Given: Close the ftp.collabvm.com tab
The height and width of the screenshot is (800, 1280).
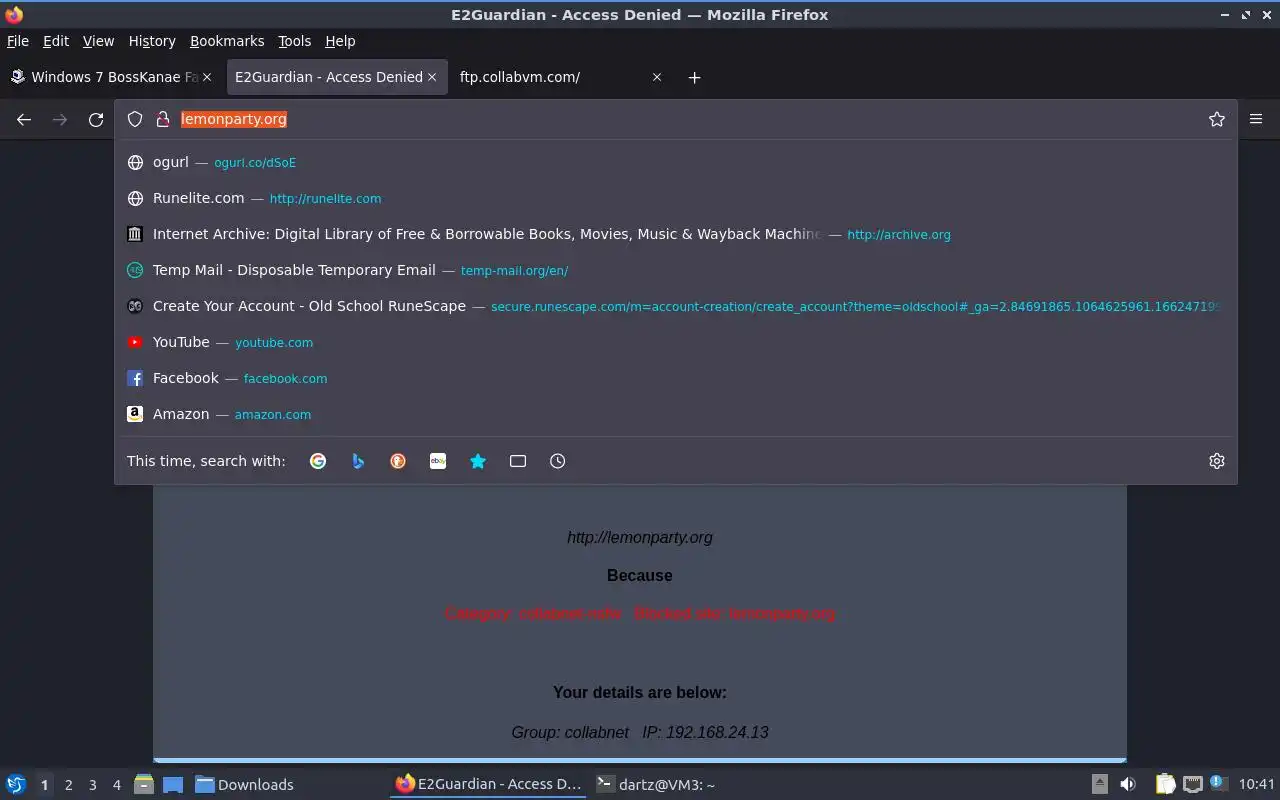Looking at the screenshot, I should [657, 77].
